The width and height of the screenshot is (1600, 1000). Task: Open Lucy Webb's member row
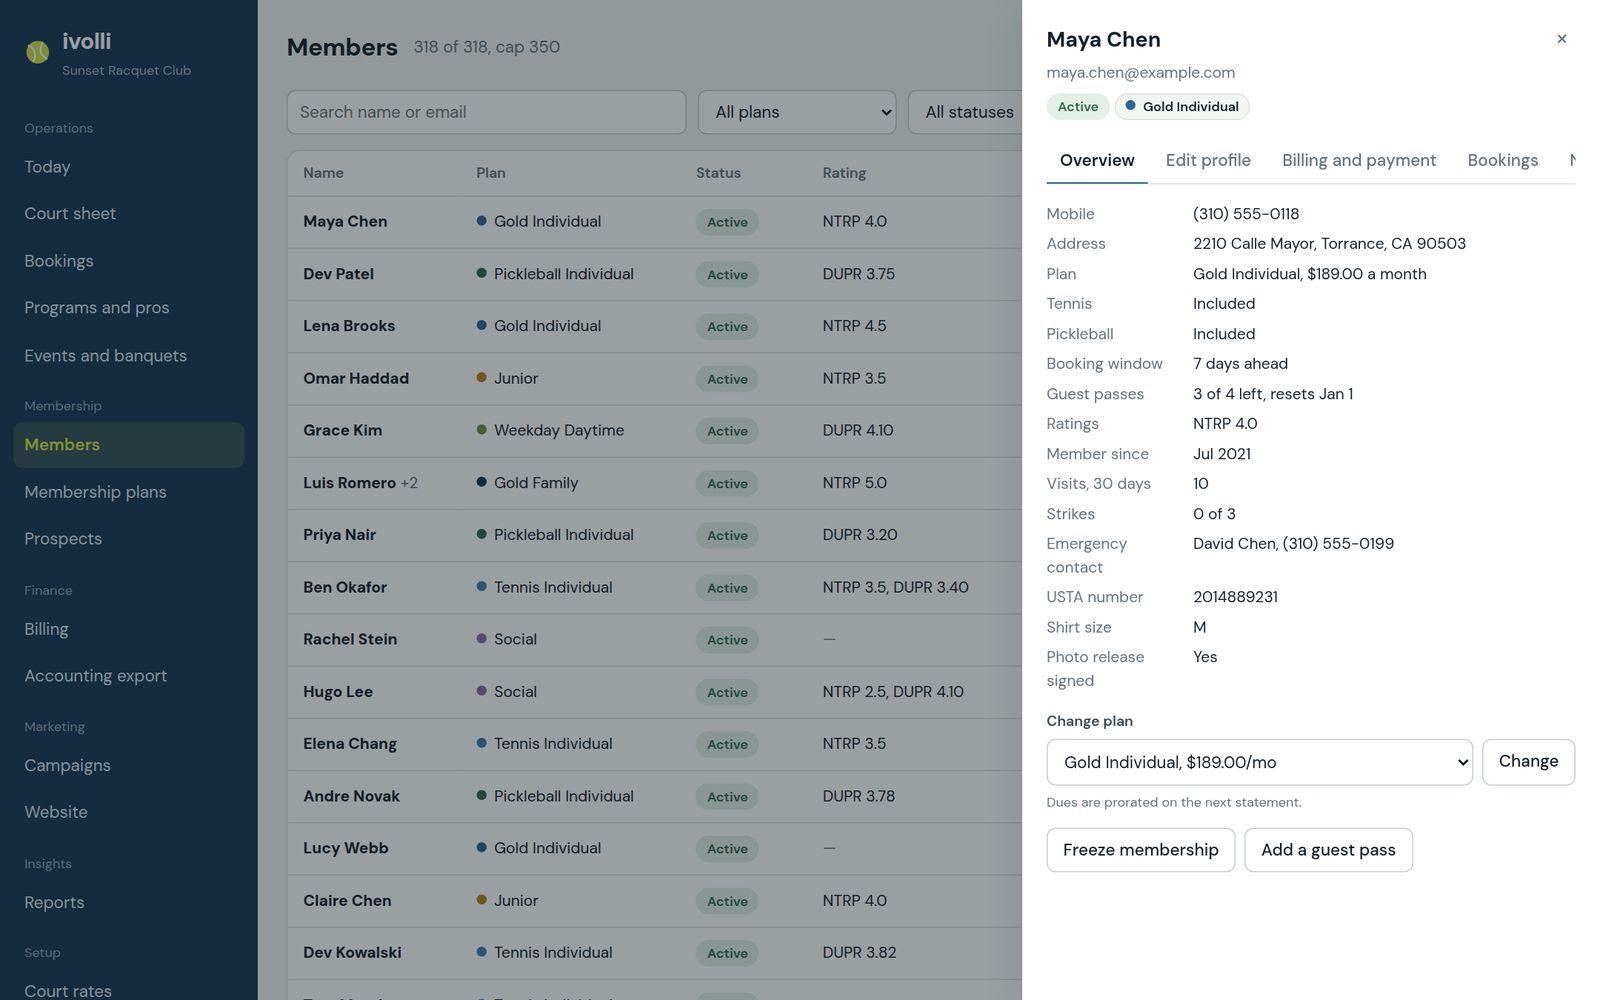click(655, 849)
